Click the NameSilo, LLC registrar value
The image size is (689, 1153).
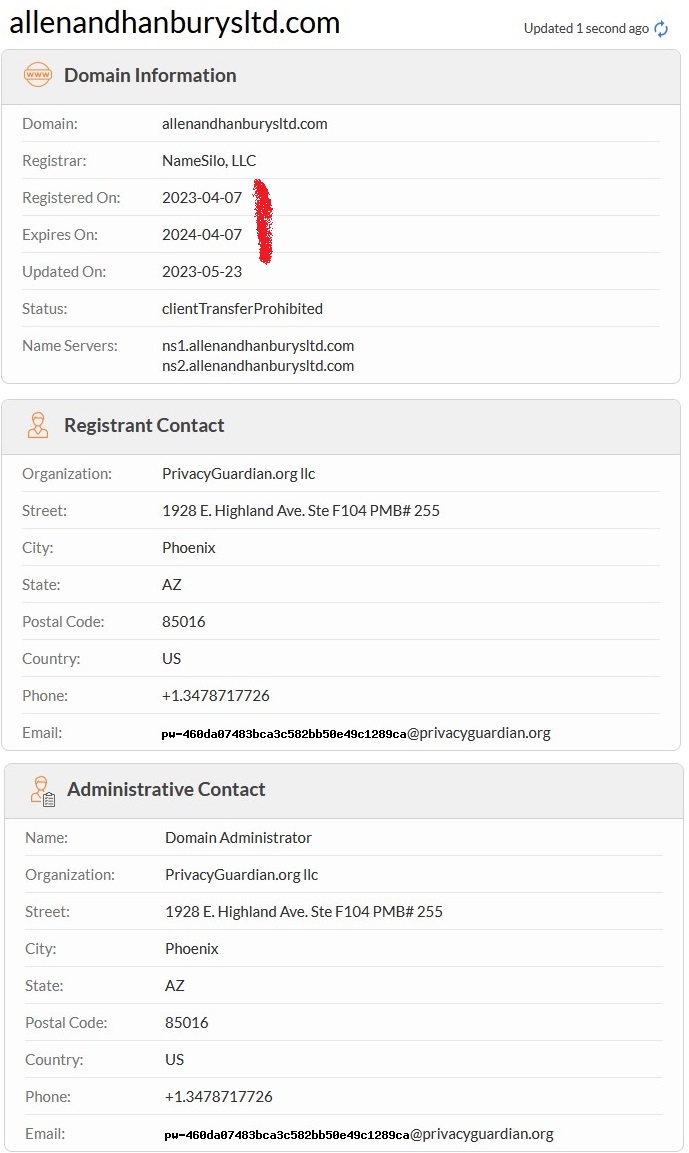[x=209, y=160]
